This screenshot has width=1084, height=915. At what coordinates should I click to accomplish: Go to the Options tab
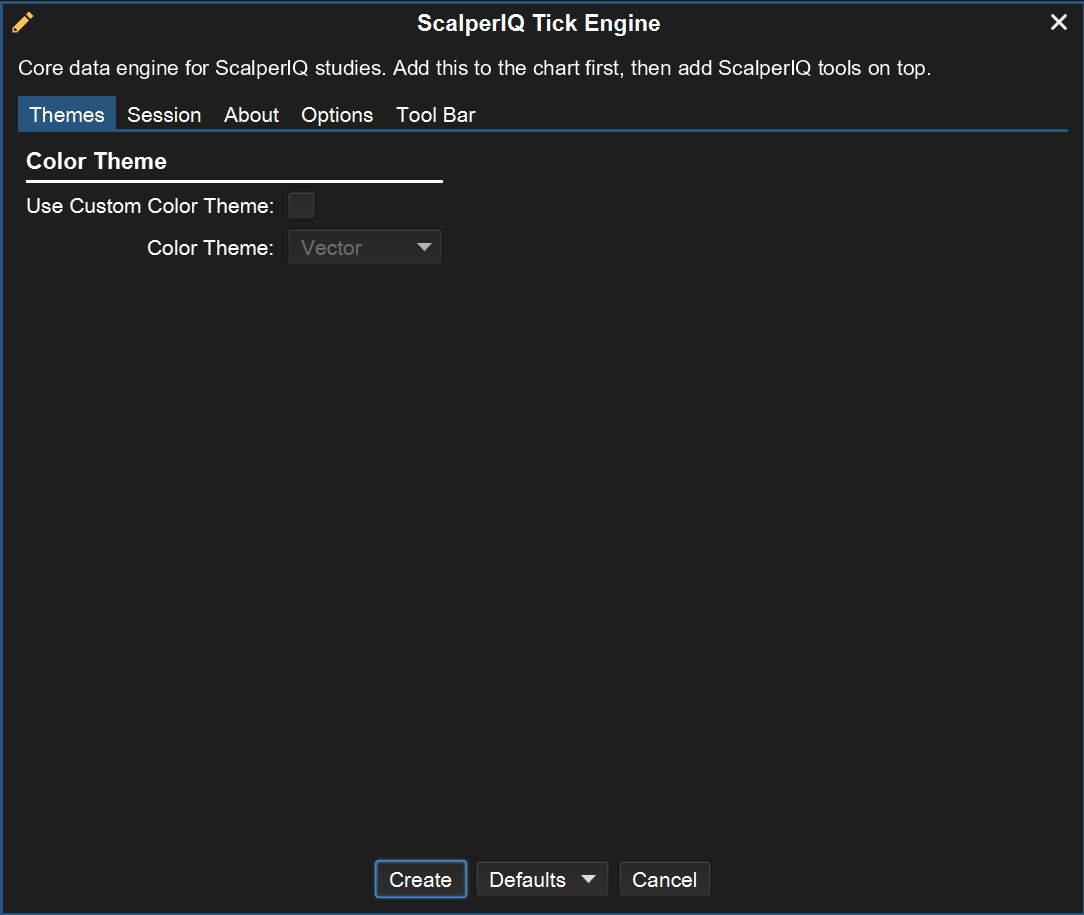pos(337,114)
